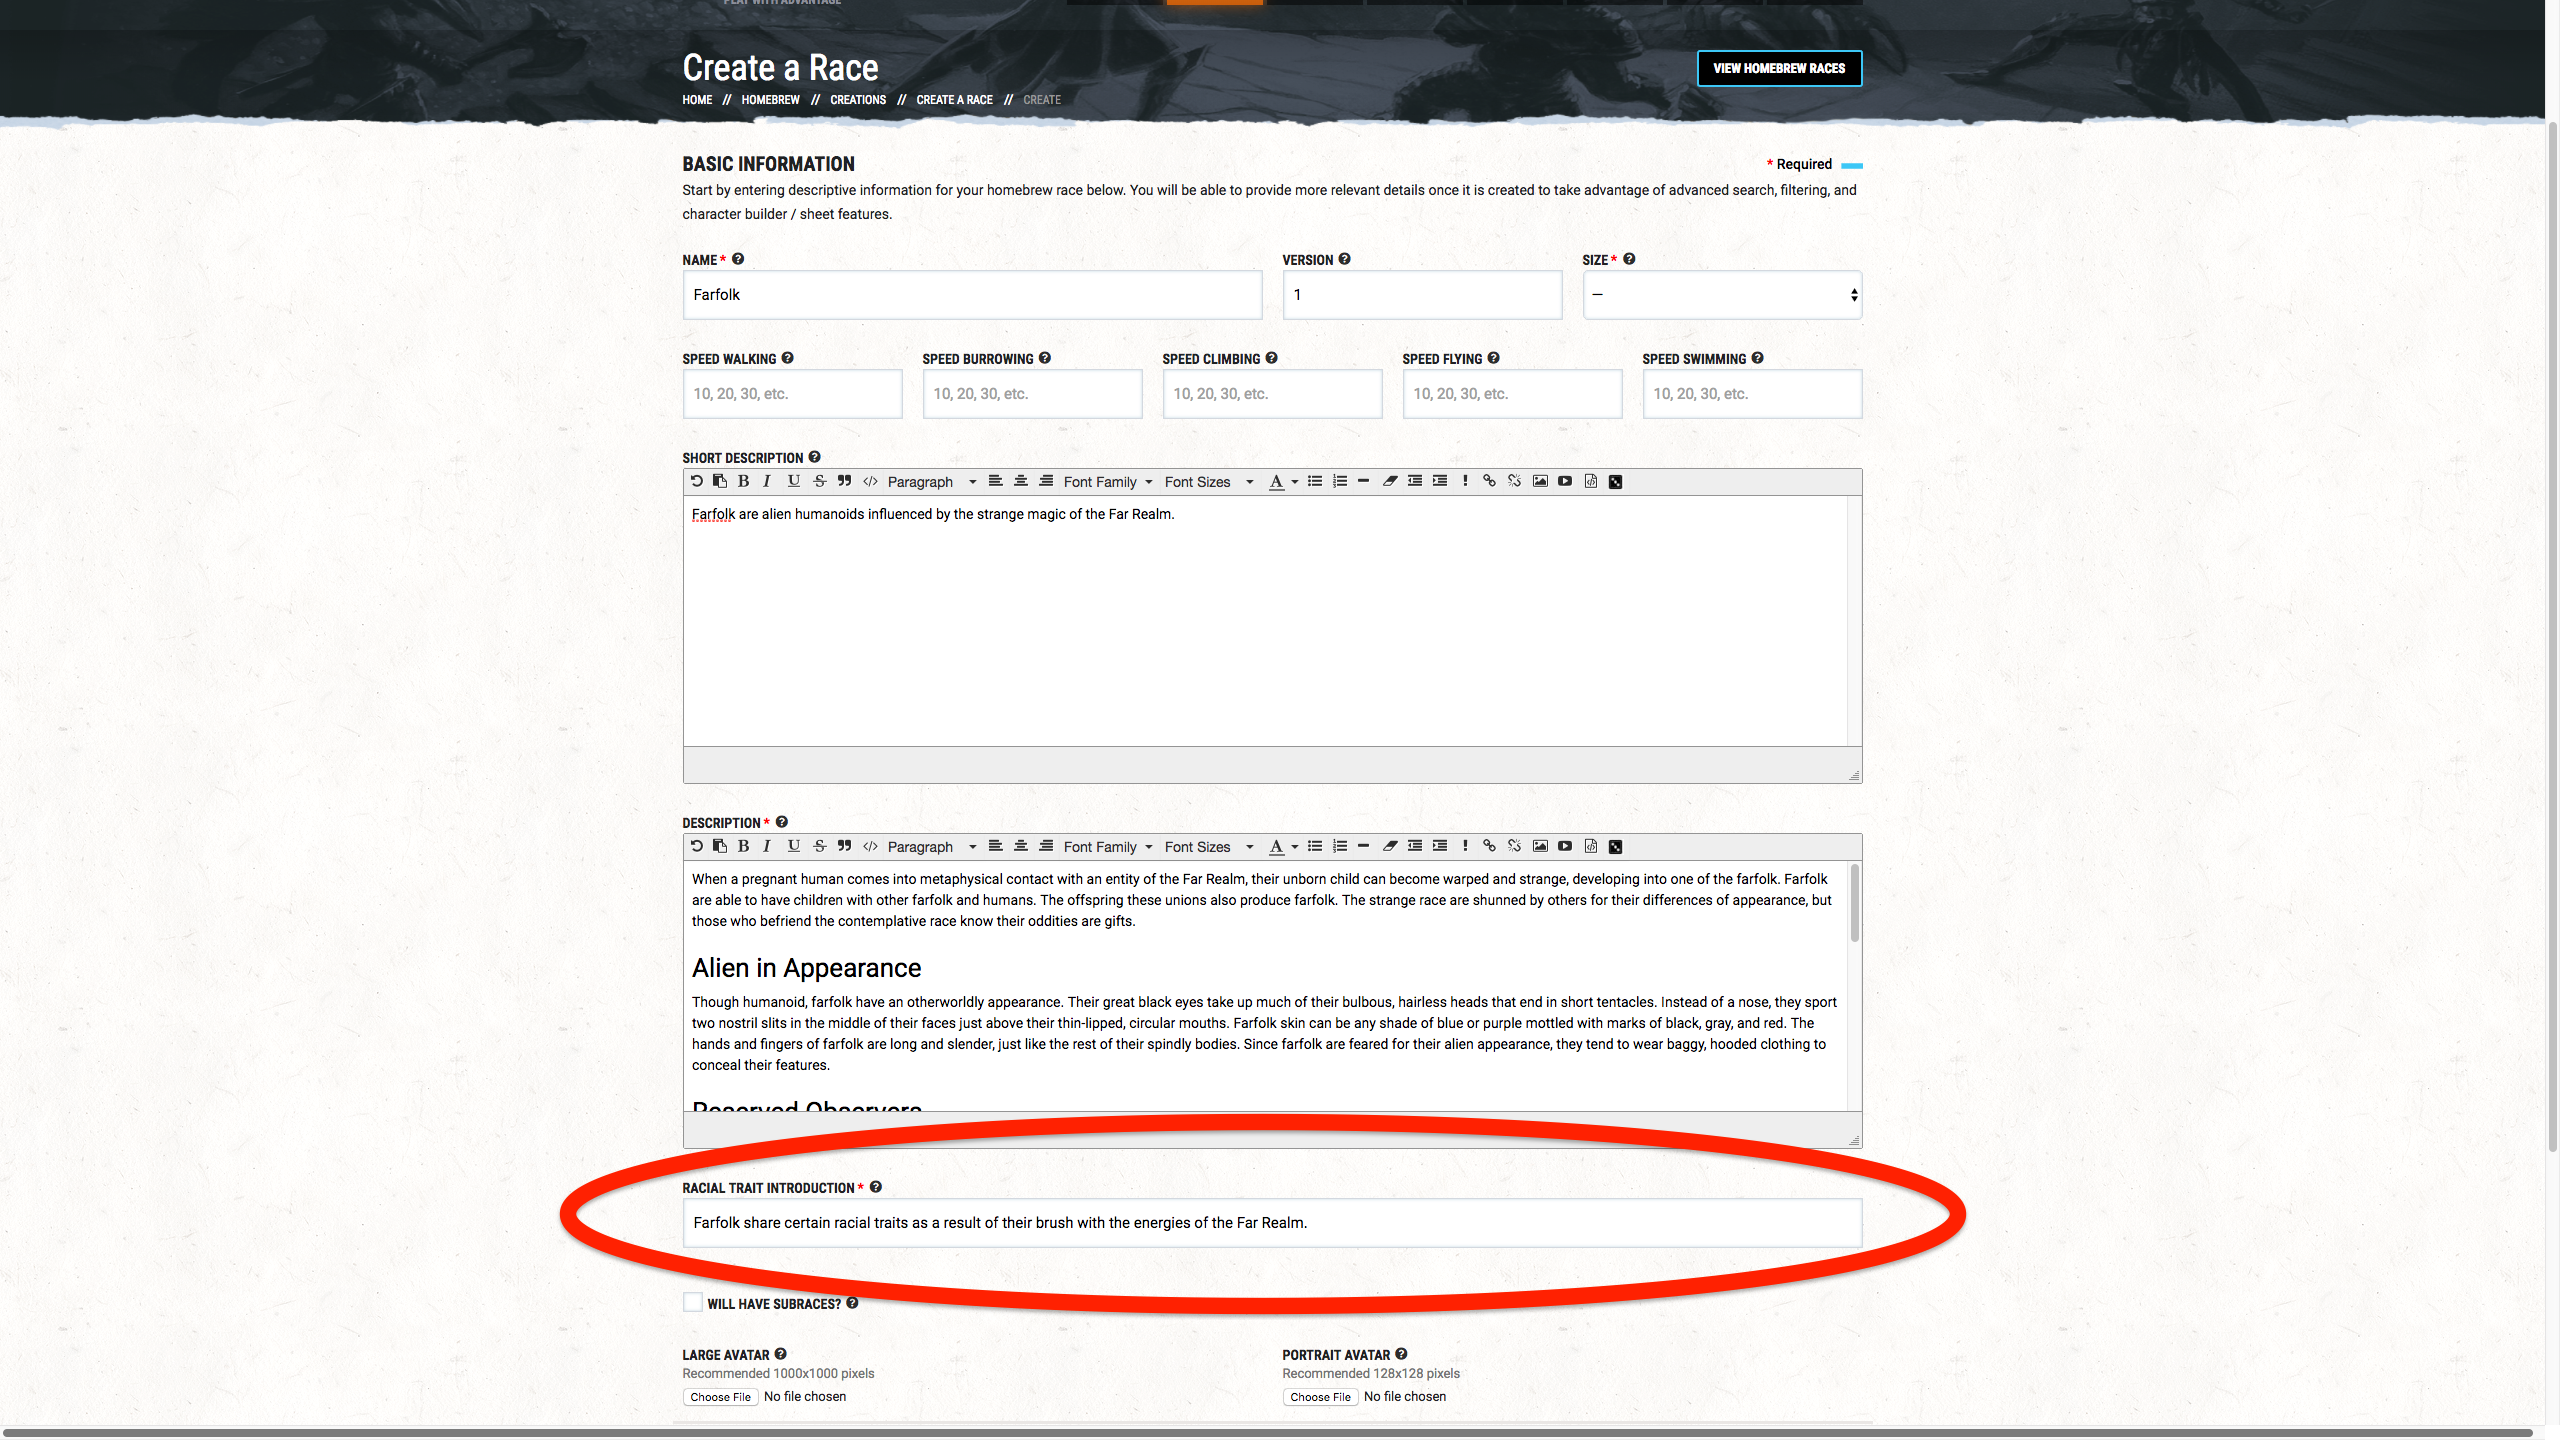The width and height of the screenshot is (2560, 1440).
Task: Check the Will Have Subraces checkbox
Action: tap(693, 1303)
